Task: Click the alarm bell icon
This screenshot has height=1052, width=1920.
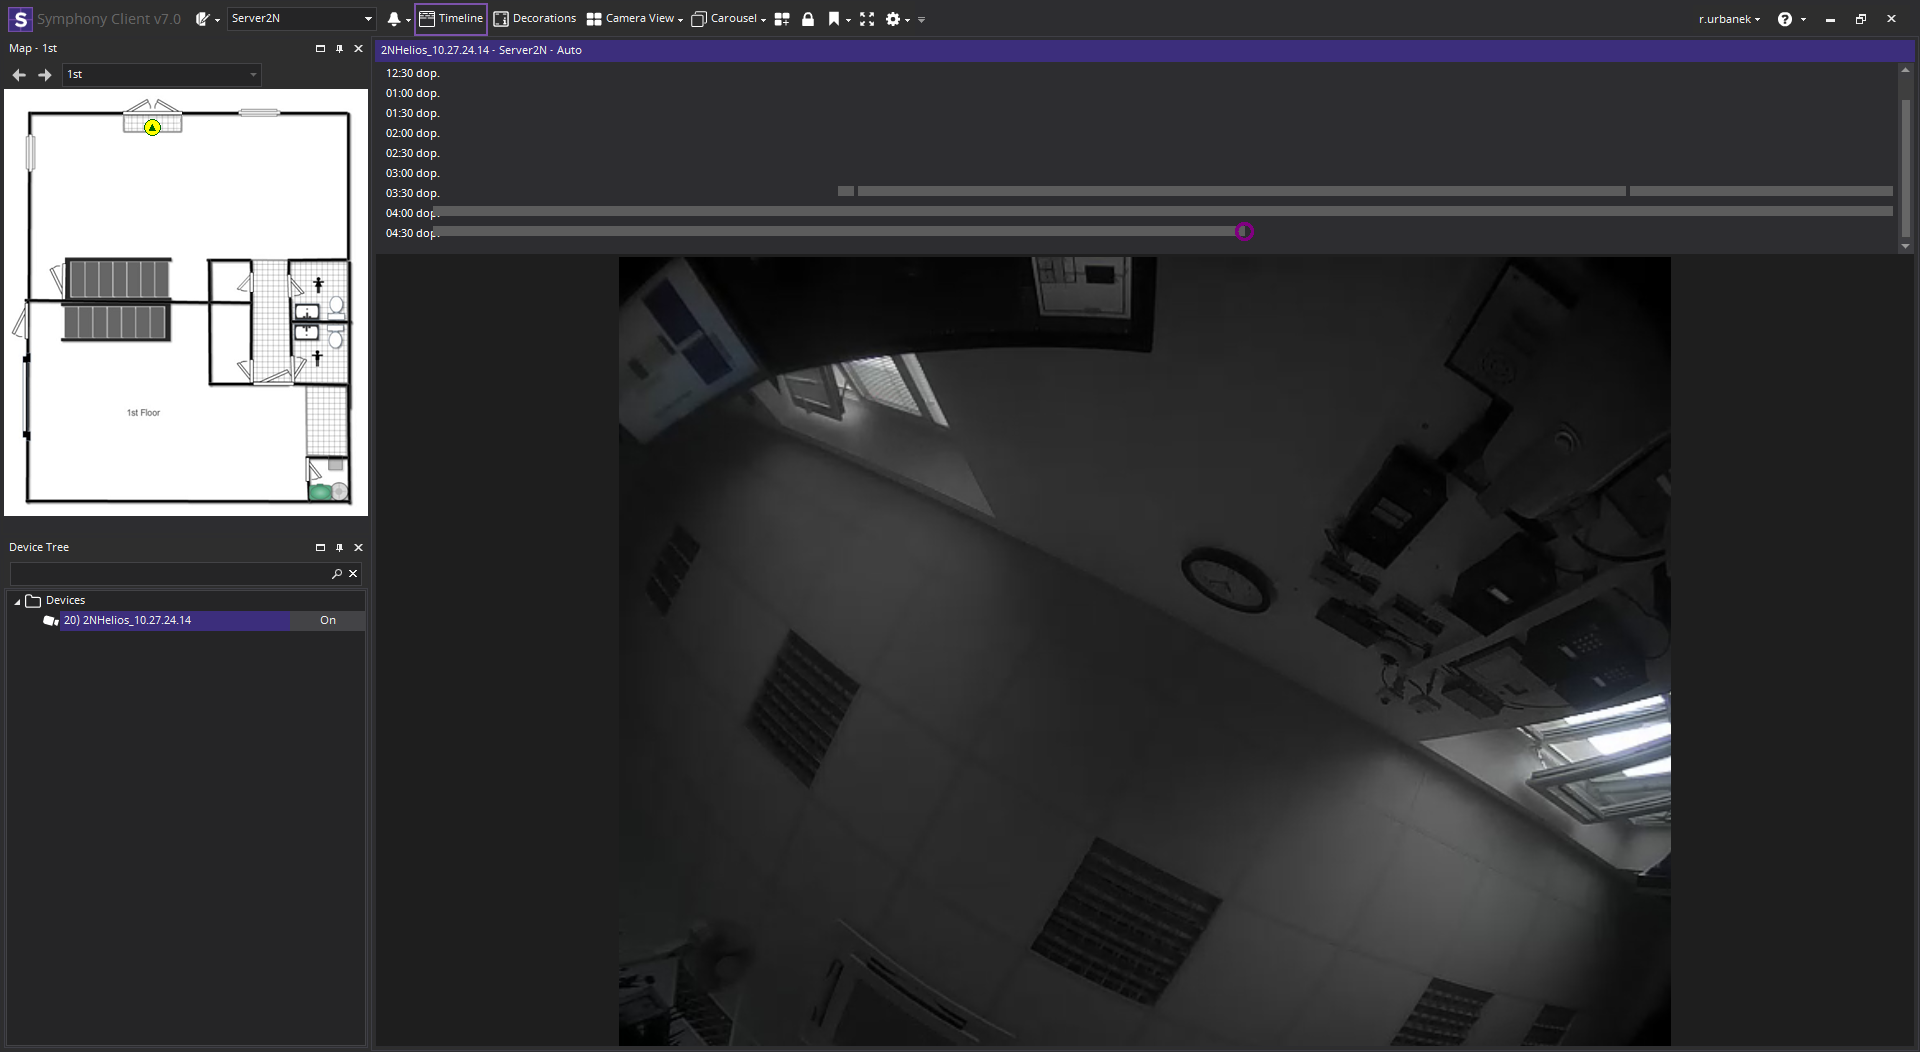Action: pyautogui.click(x=394, y=19)
